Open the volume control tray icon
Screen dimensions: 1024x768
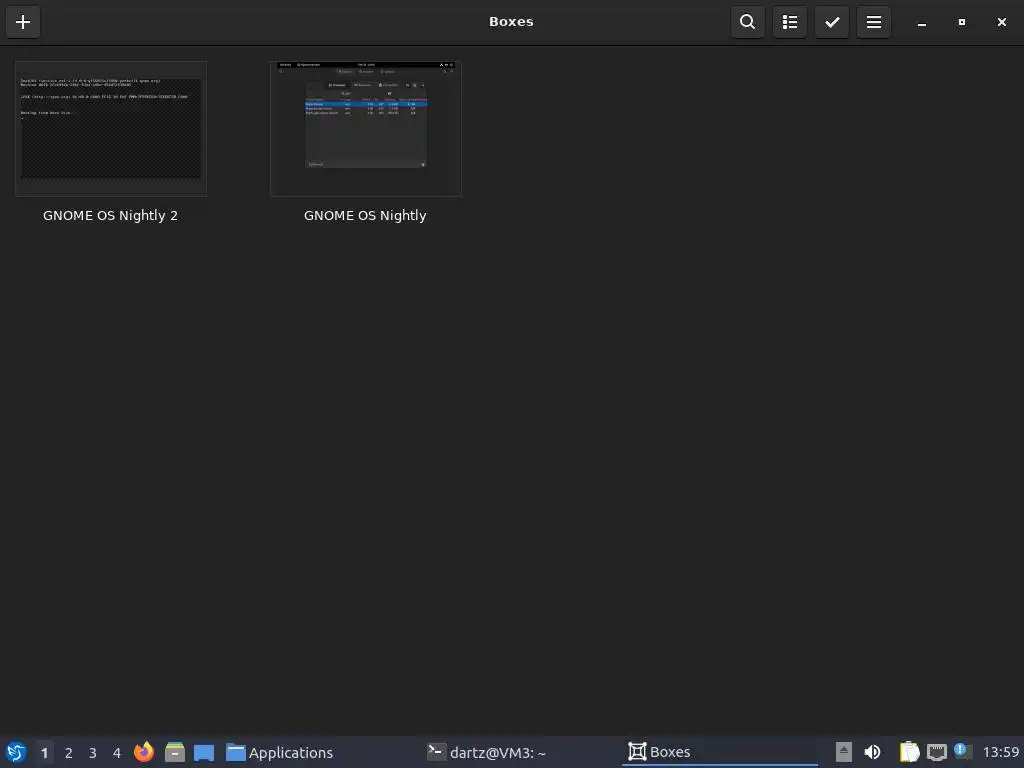click(x=872, y=752)
